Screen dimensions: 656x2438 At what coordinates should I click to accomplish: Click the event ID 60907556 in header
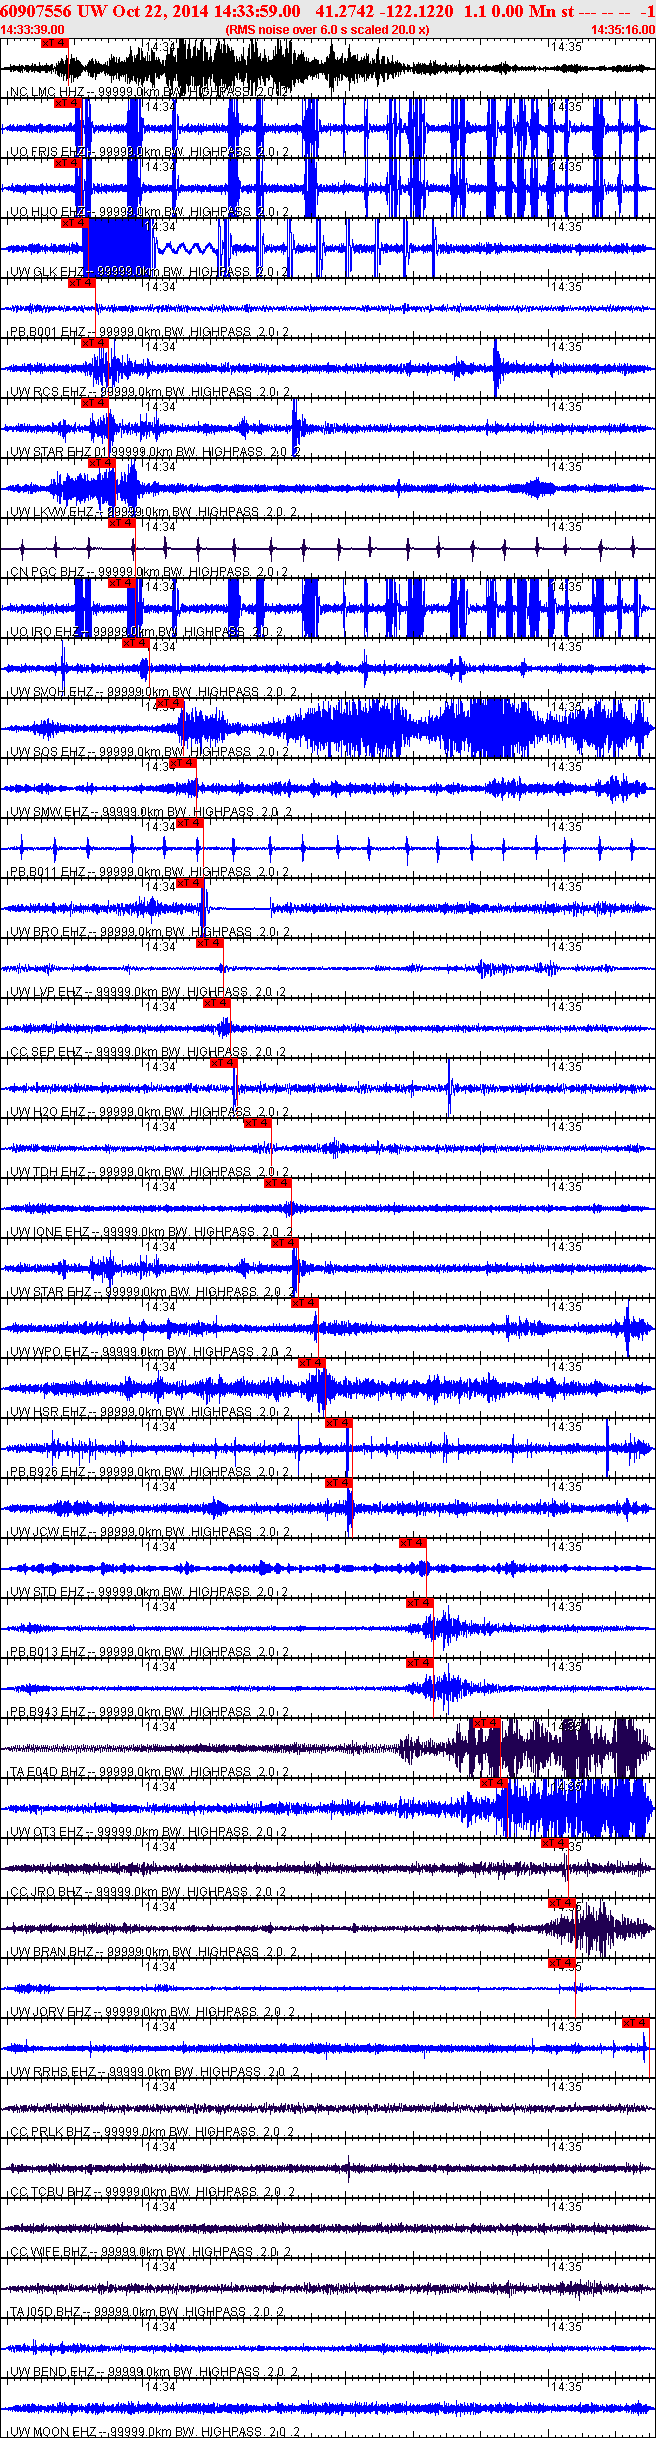[34, 11]
